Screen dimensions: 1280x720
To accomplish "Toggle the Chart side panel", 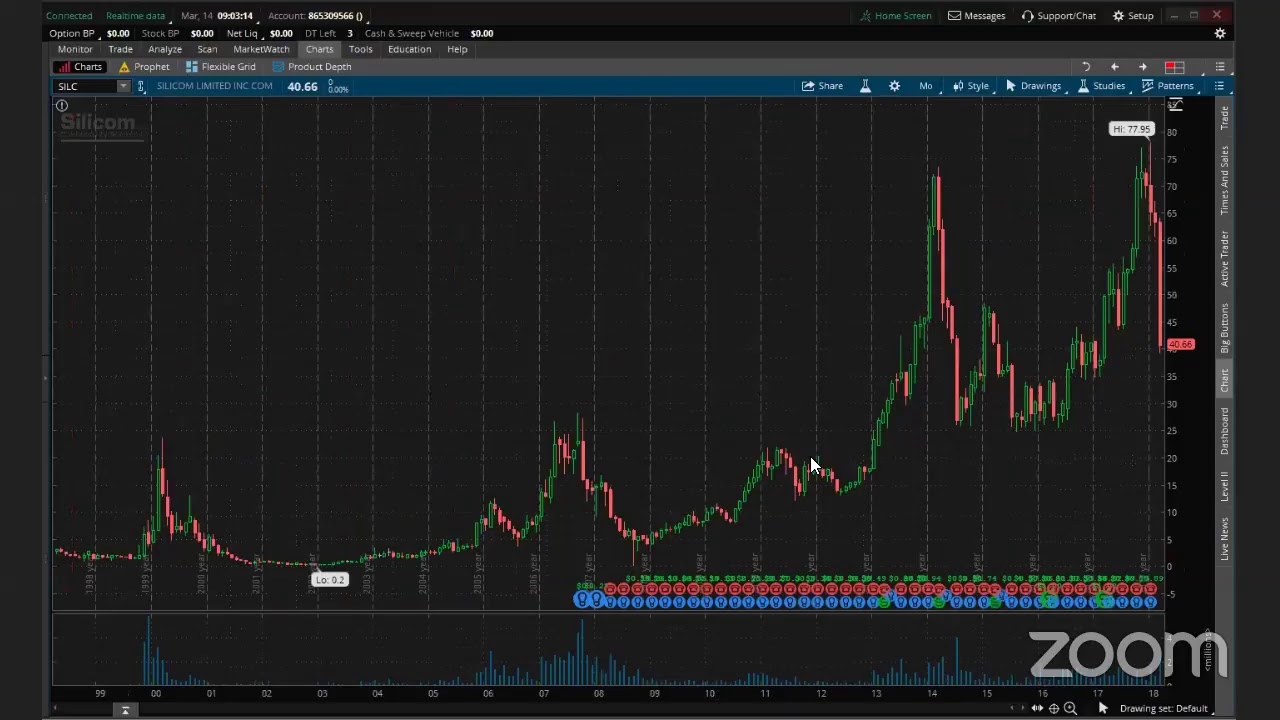I will coord(1224,380).
